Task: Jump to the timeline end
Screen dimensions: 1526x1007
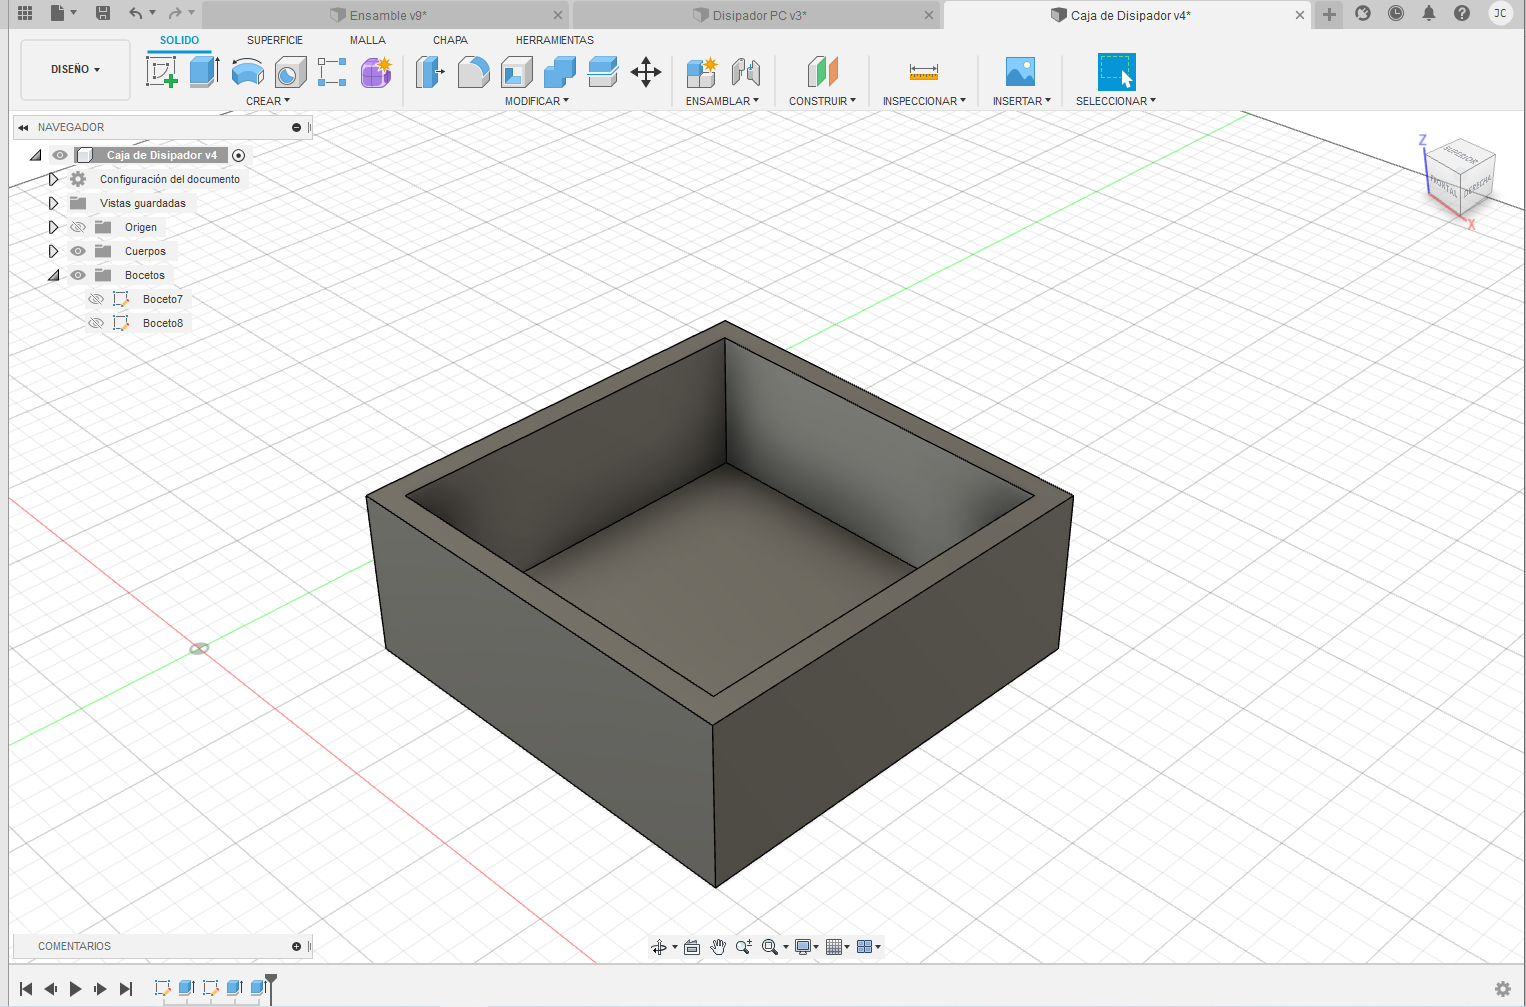Action: (126, 989)
